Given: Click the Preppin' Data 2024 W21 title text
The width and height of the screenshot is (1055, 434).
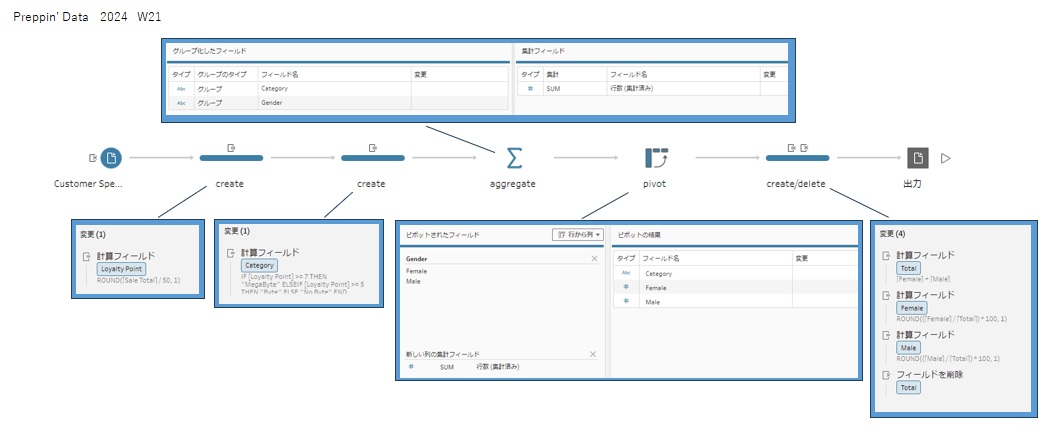Looking at the screenshot, I should click(x=87, y=17).
